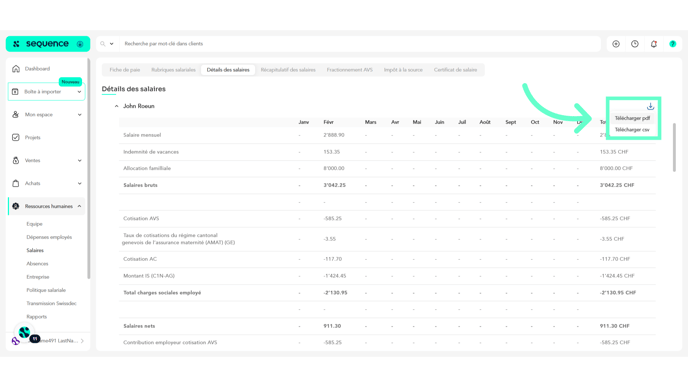Screen dimensions: 688x387
Task: Click the Sequence logo button
Action: coord(47,44)
